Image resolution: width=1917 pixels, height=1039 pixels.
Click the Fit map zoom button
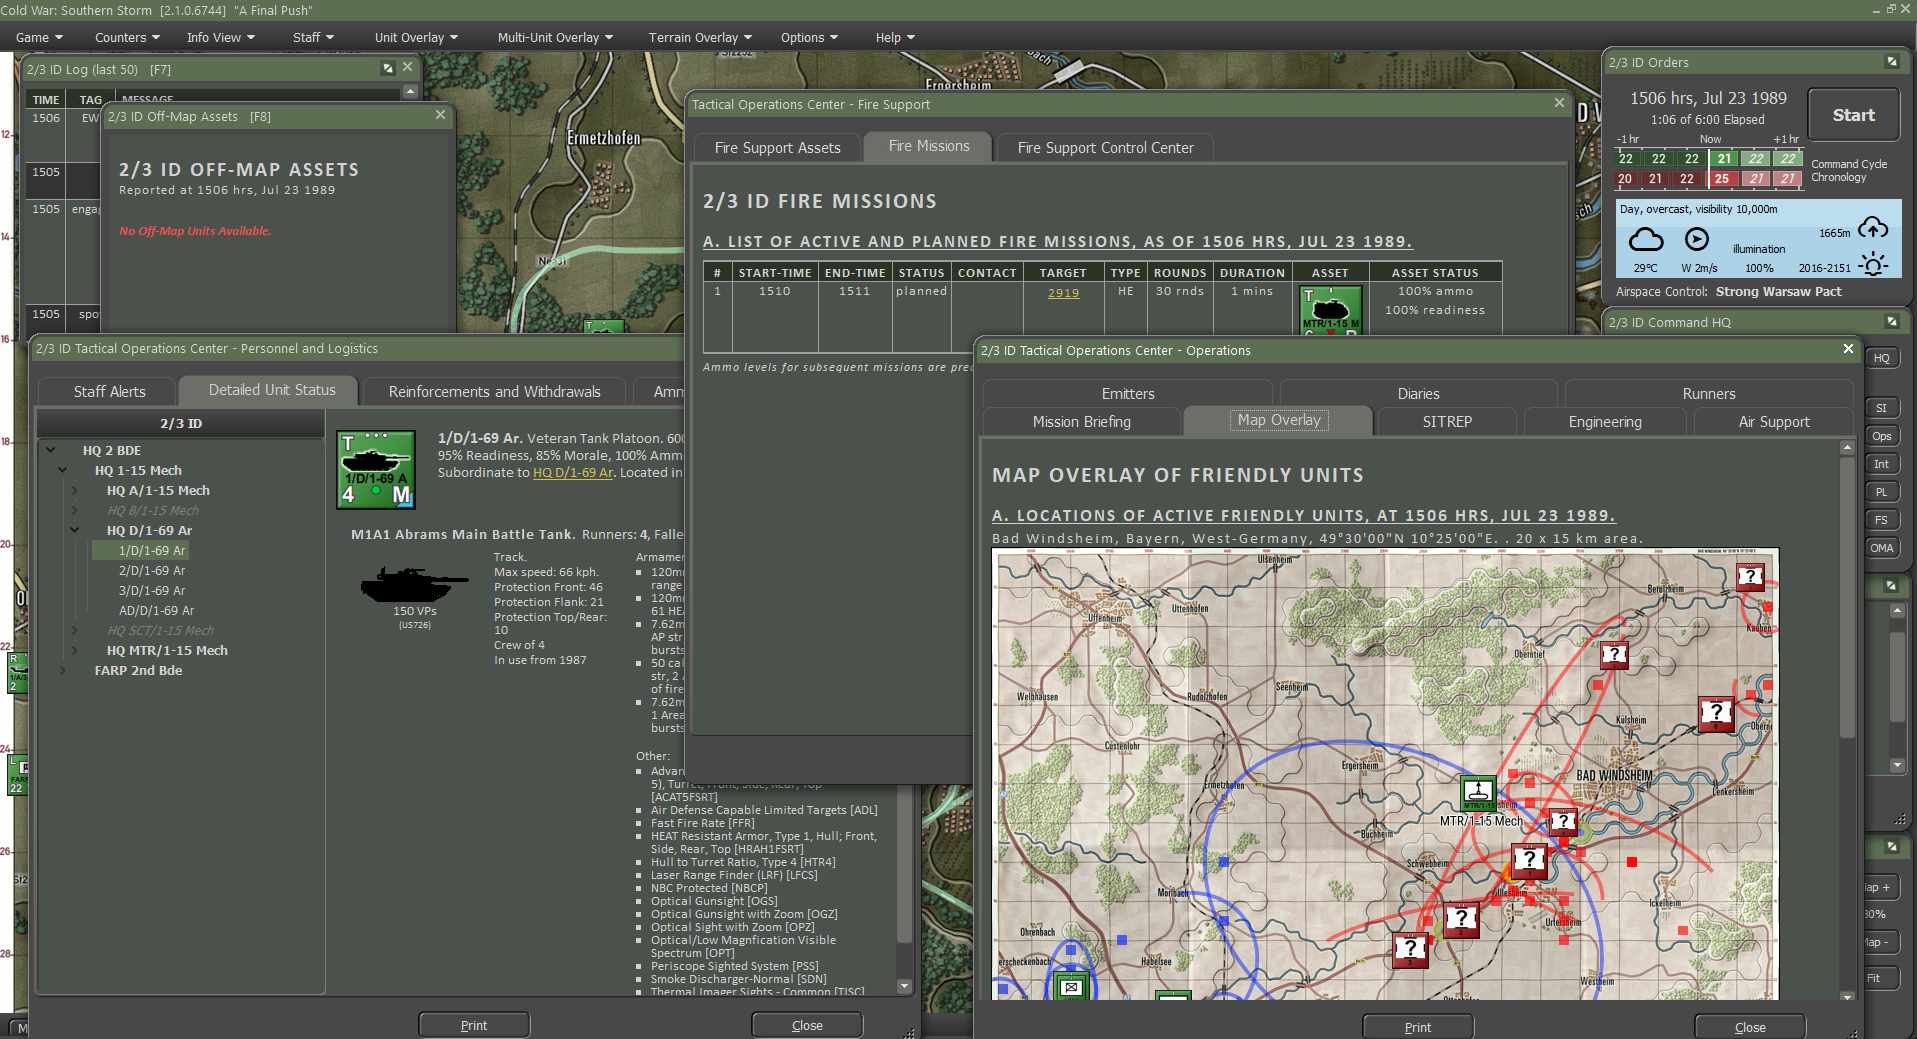click(x=1874, y=978)
